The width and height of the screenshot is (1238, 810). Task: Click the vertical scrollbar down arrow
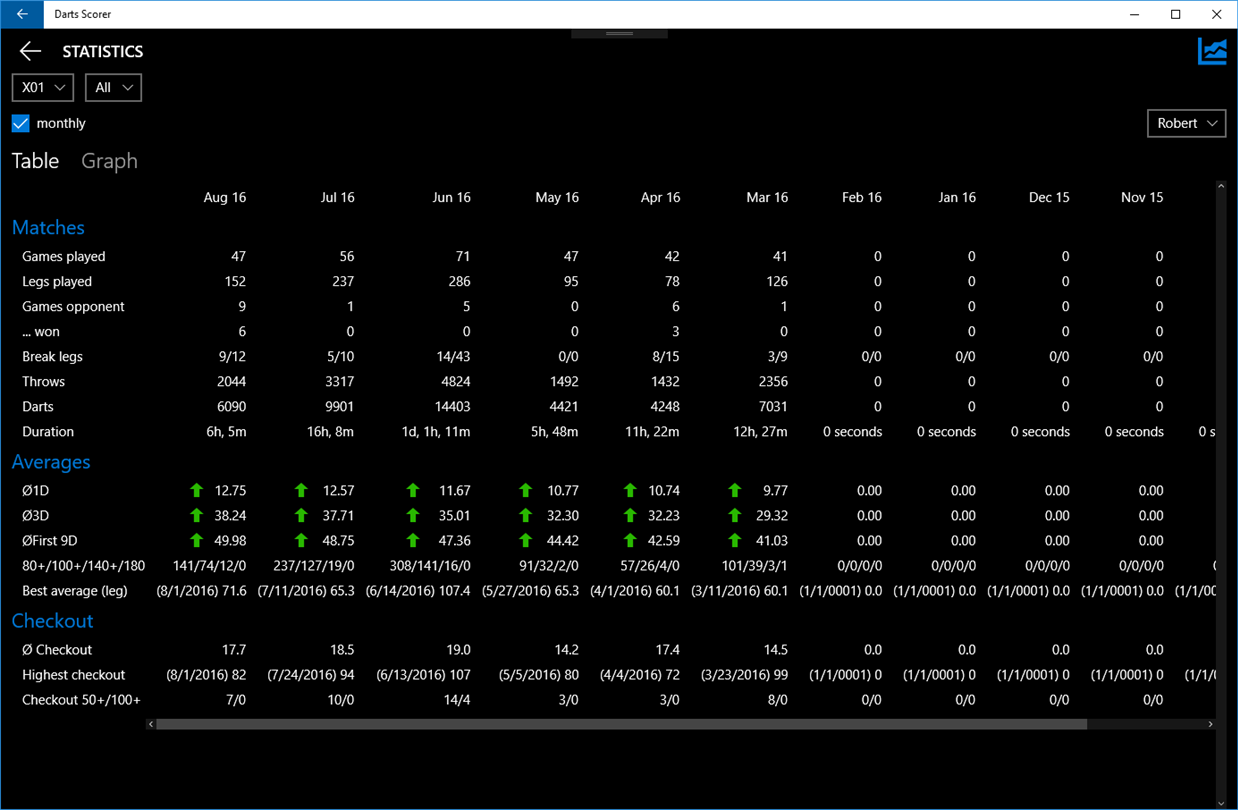[x=1221, y=803]
